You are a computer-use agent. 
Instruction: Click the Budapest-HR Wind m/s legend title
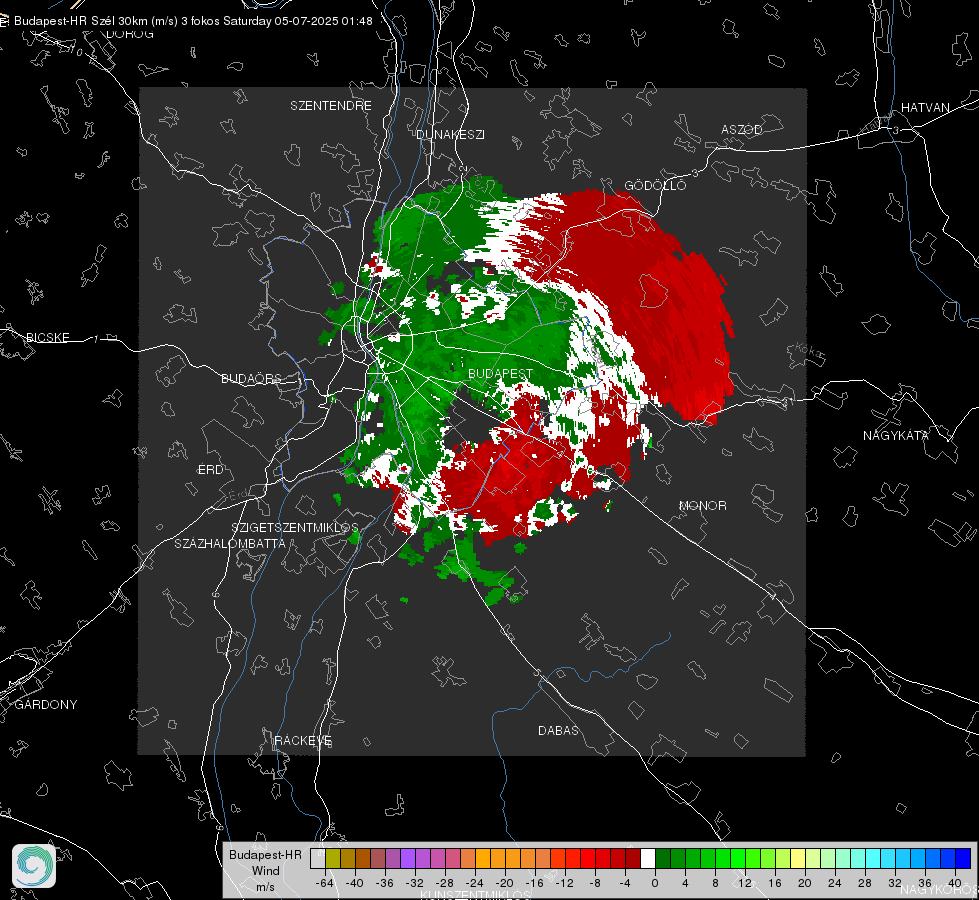[265, 870]
